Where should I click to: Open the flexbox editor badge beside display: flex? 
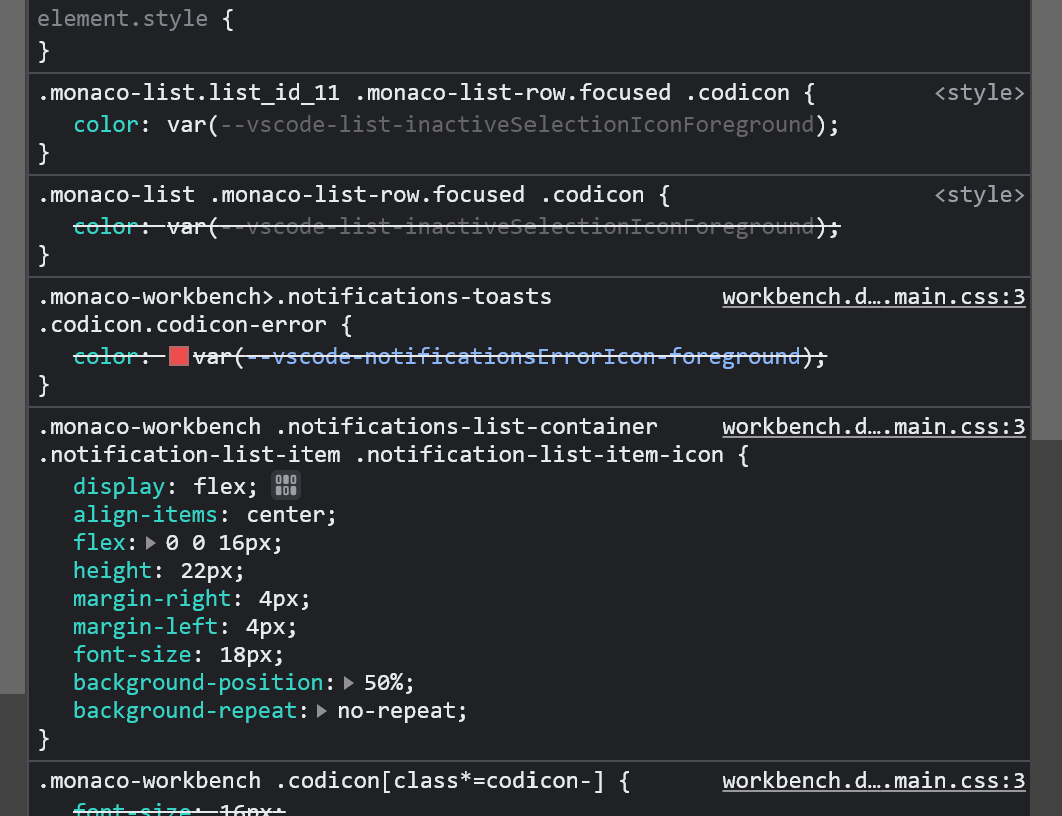(x=285, y=485)
